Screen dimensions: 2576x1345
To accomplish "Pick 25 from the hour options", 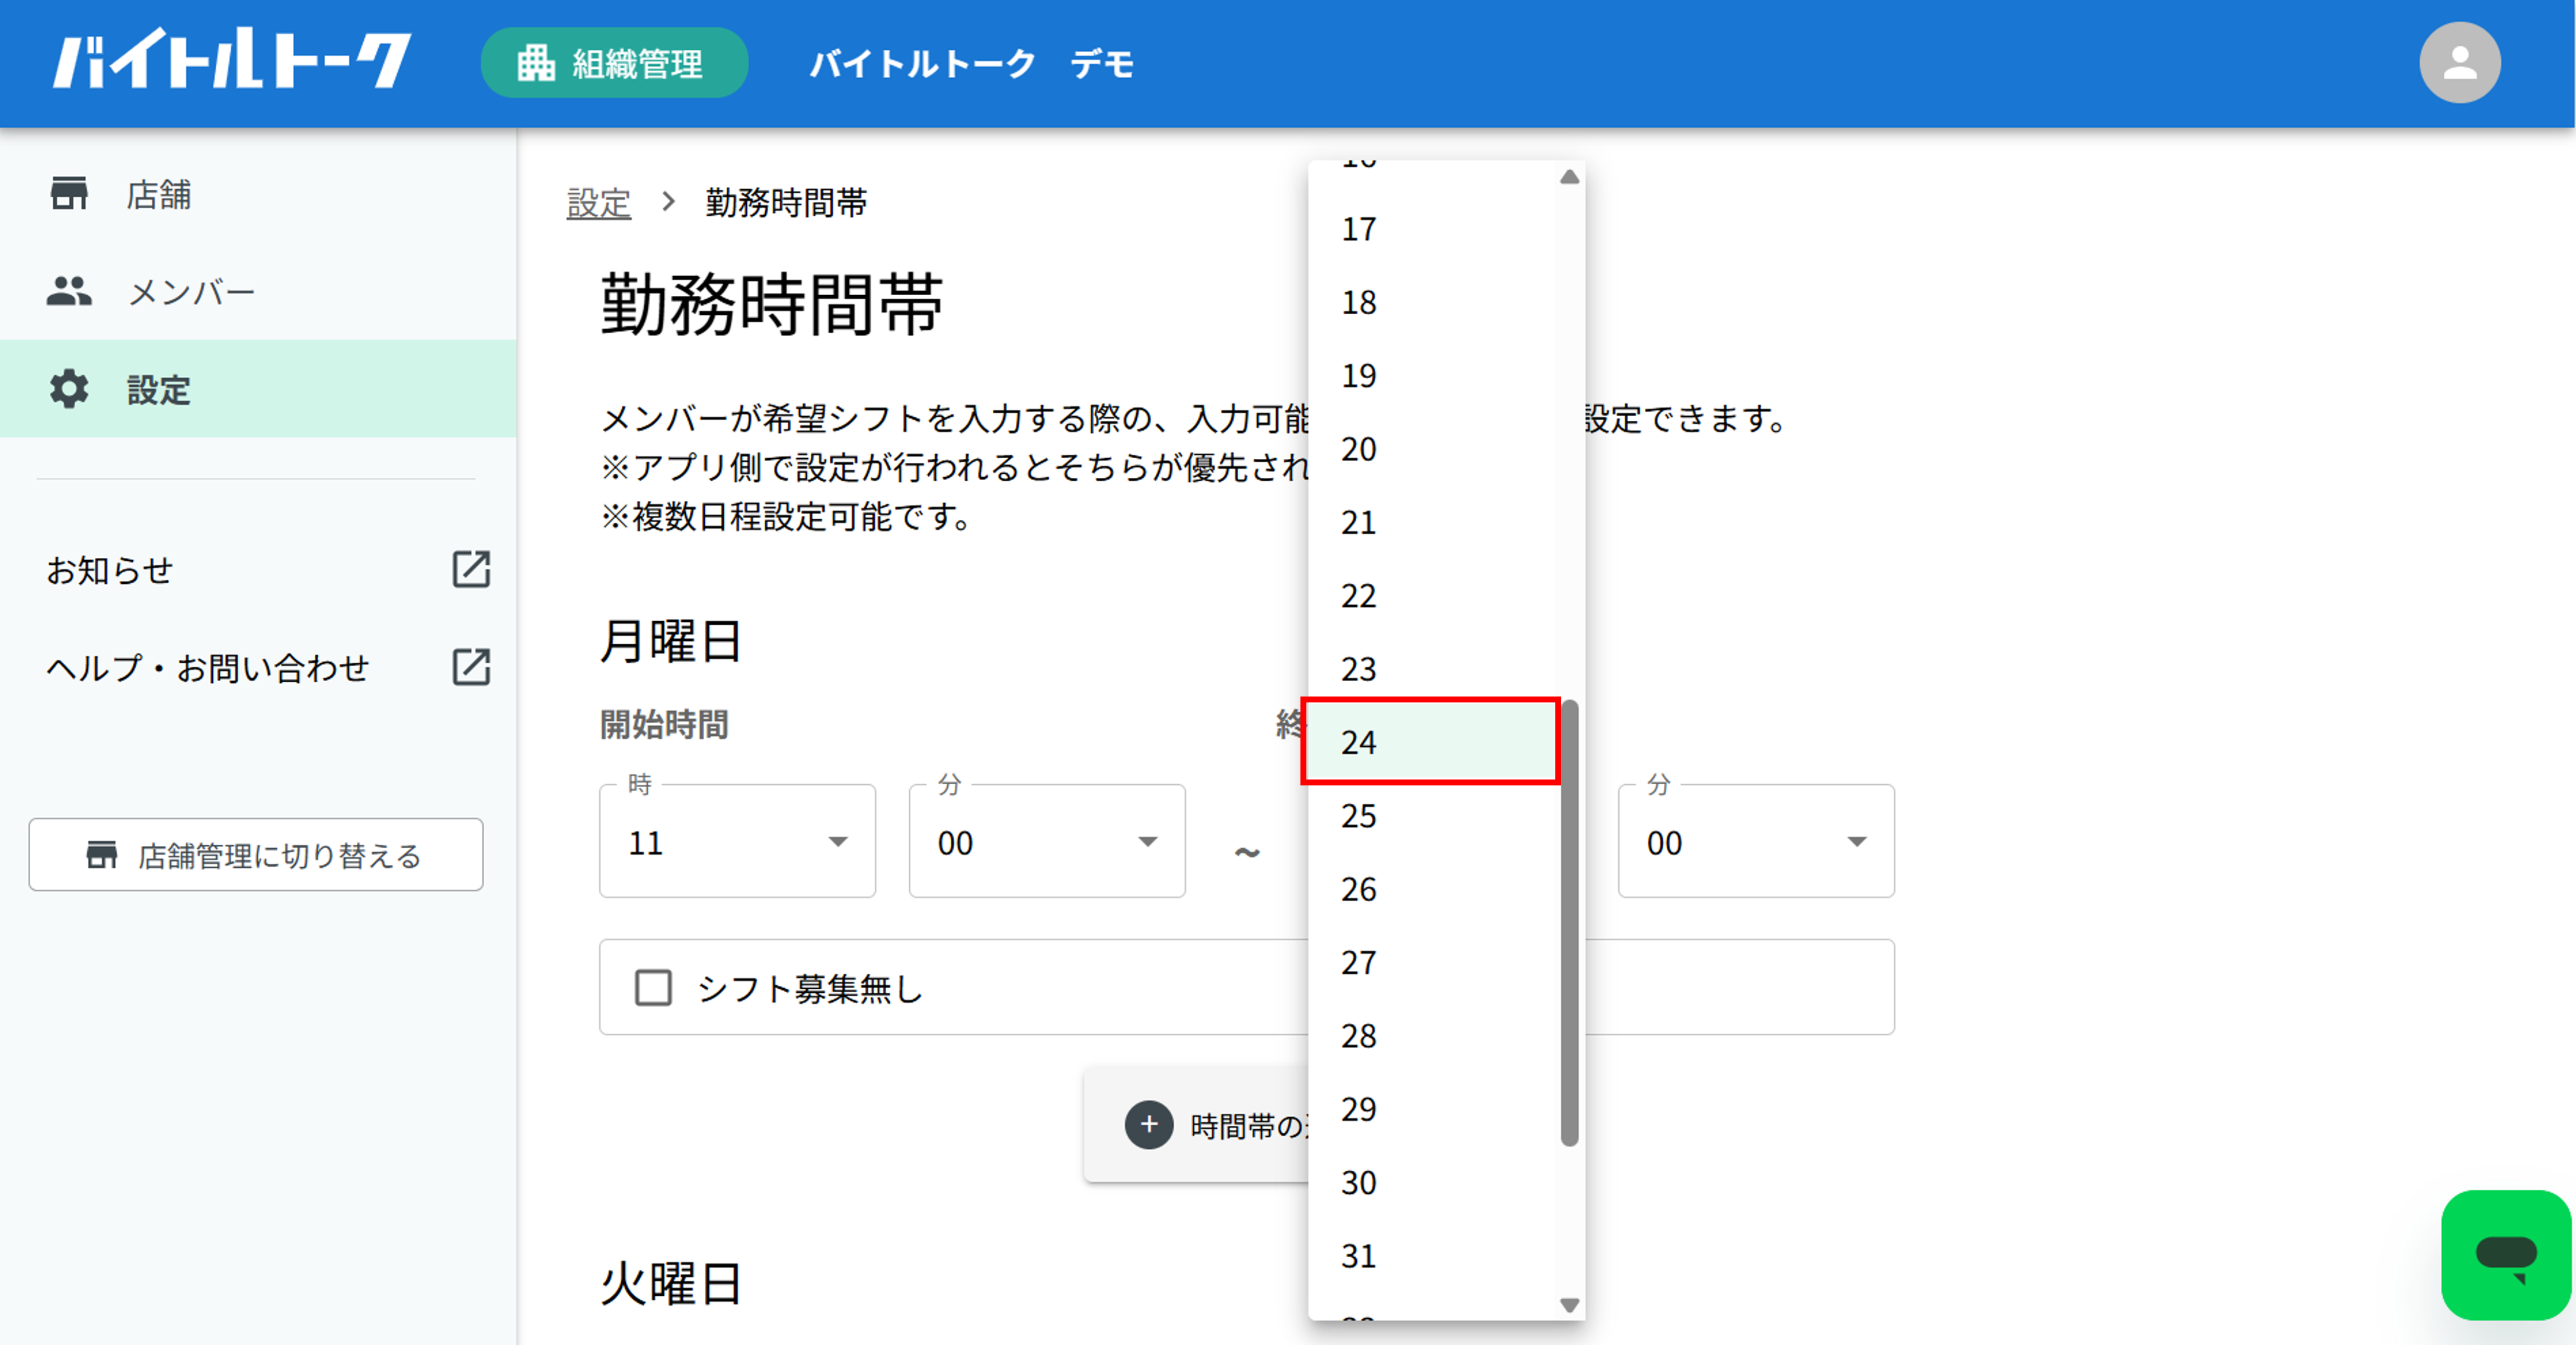I will [1434, 816].
